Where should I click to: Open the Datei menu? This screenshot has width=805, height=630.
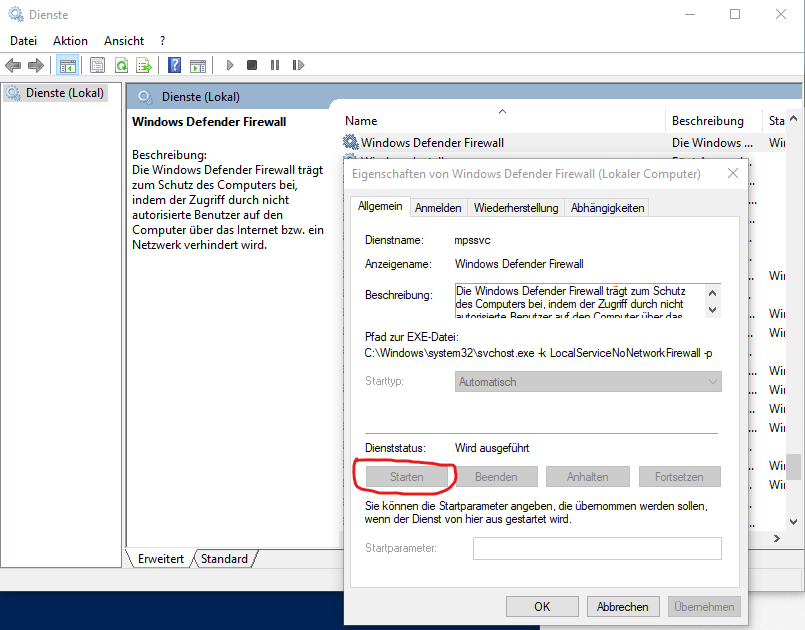pyautogui.click(x=24, y=41)
